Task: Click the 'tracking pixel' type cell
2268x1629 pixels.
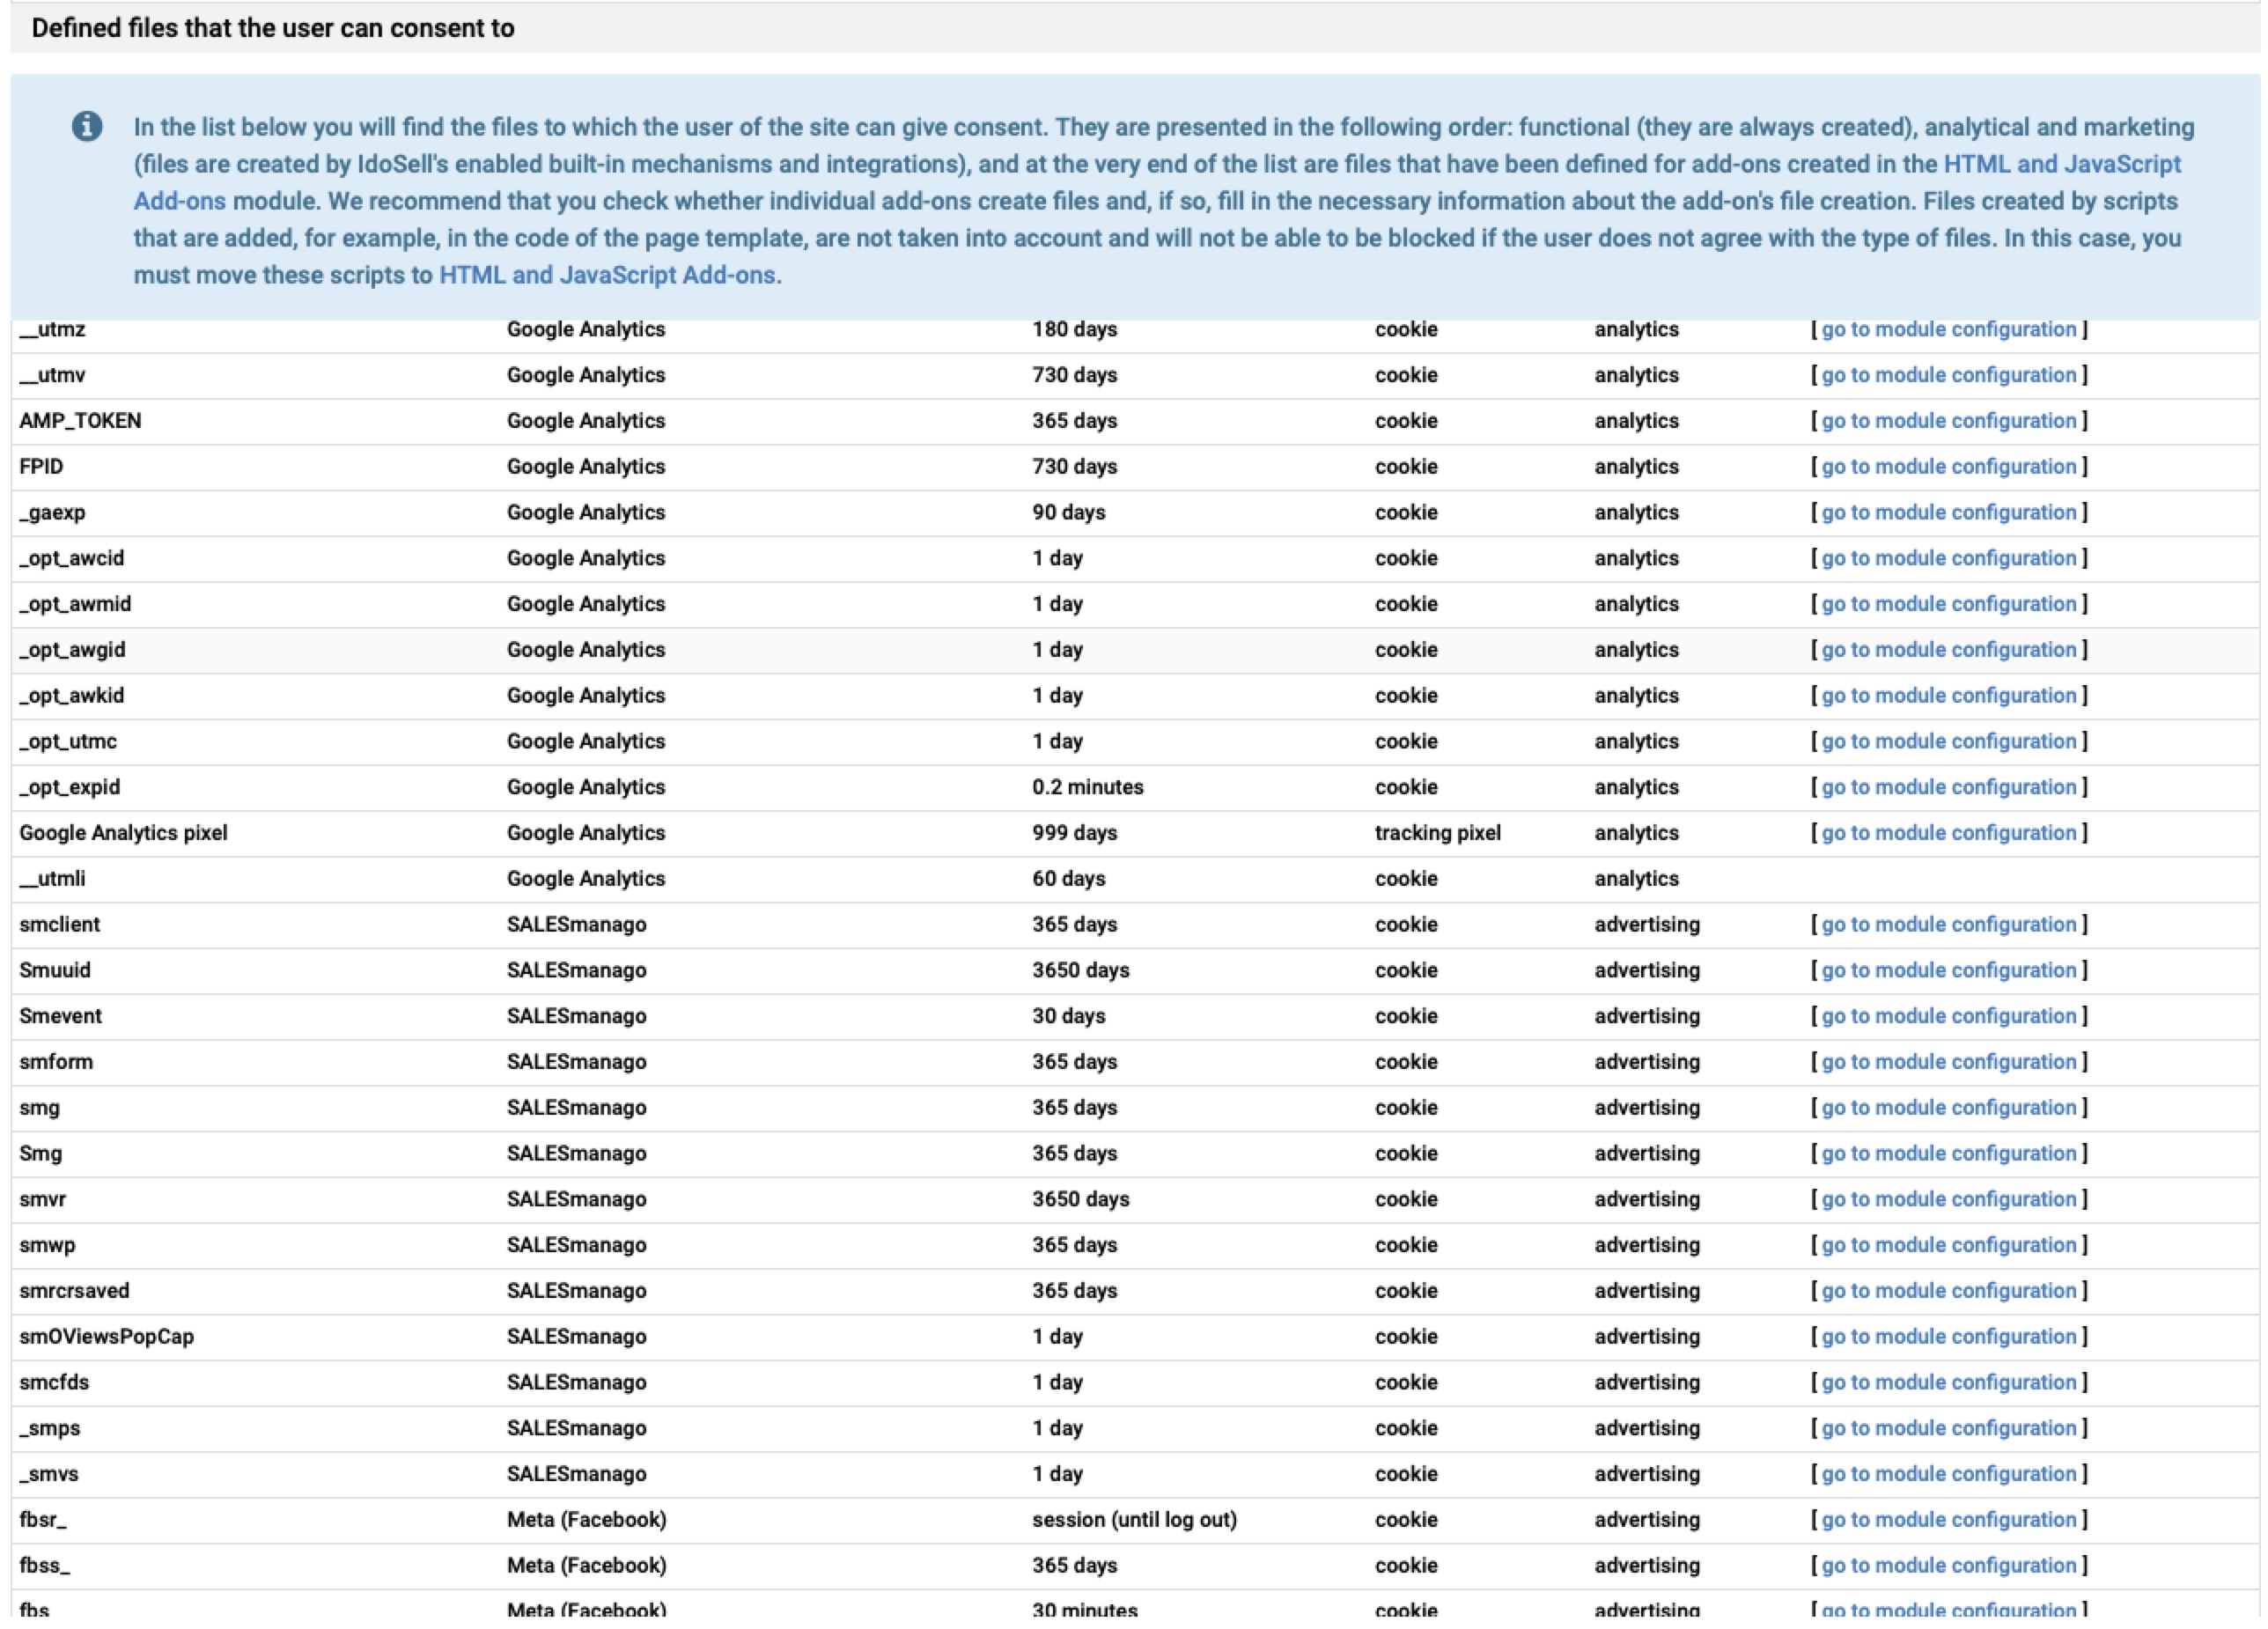Action: coord(1437,833)
